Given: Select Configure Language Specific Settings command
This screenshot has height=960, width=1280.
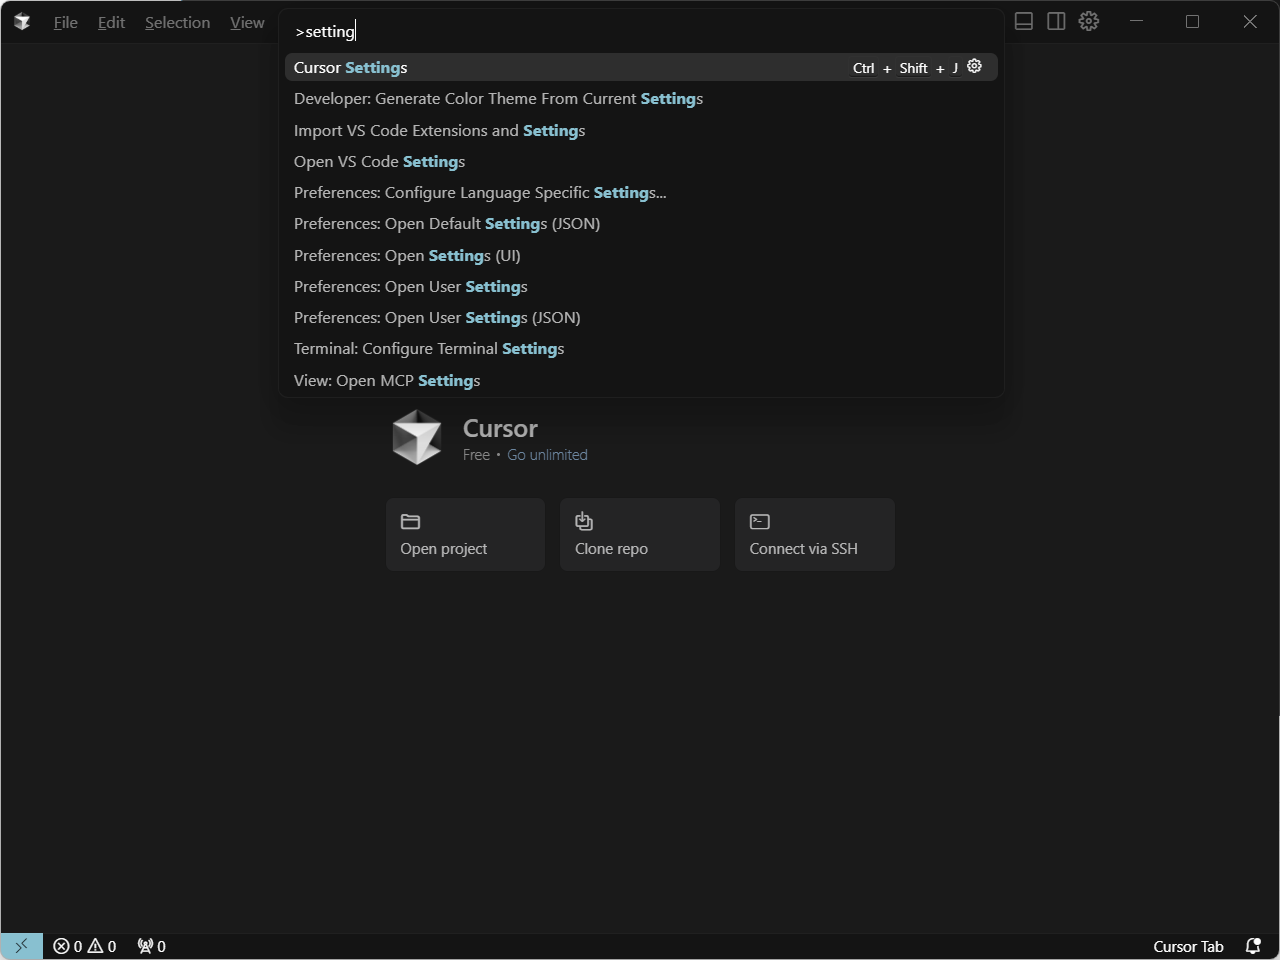Looking at the screenshot, I should (x=641, y=192).
